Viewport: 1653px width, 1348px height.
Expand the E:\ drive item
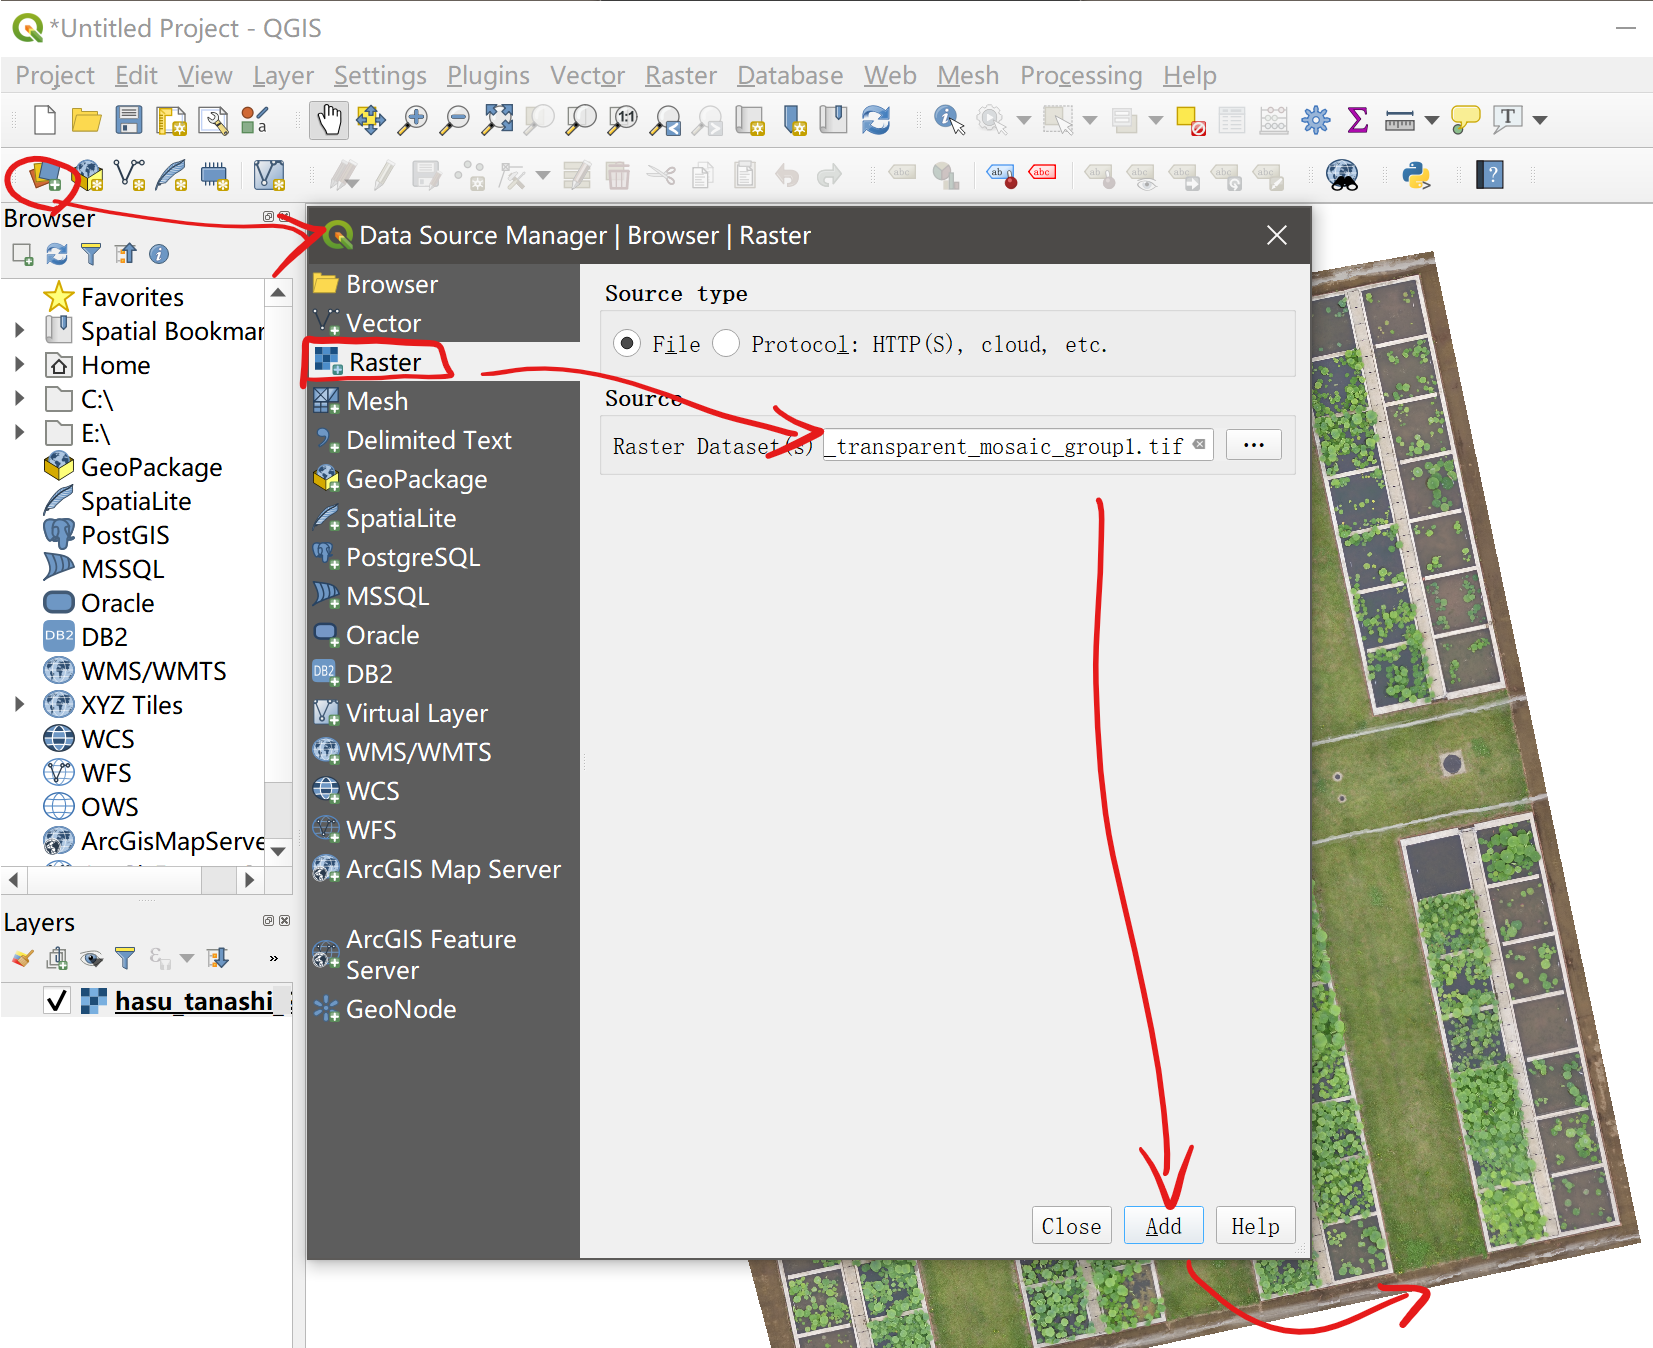(19, 432)
